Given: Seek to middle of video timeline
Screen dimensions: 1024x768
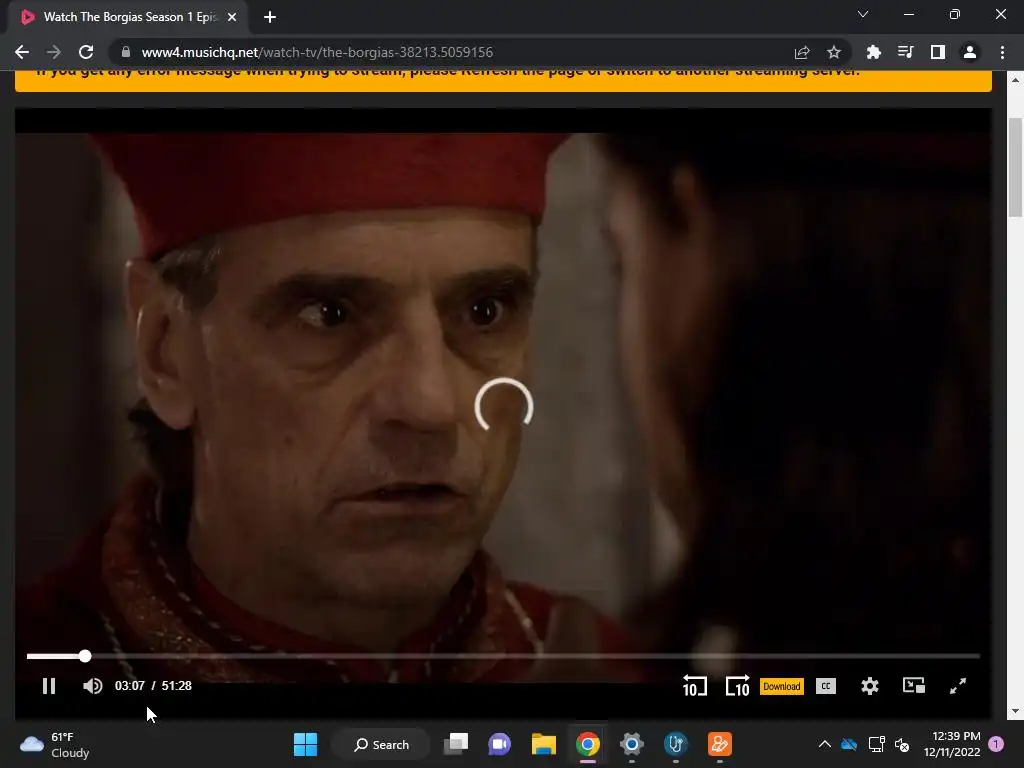Looking at the screenshot, I should tap(503, 656).
